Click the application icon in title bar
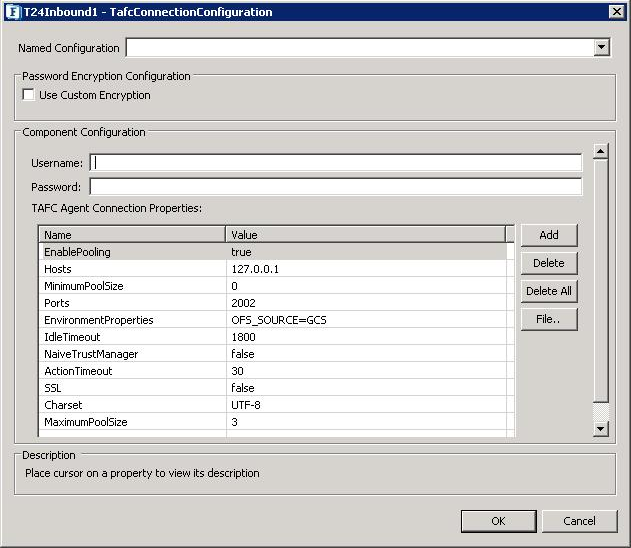Screen dimensions: 631x548 [12, 12]
